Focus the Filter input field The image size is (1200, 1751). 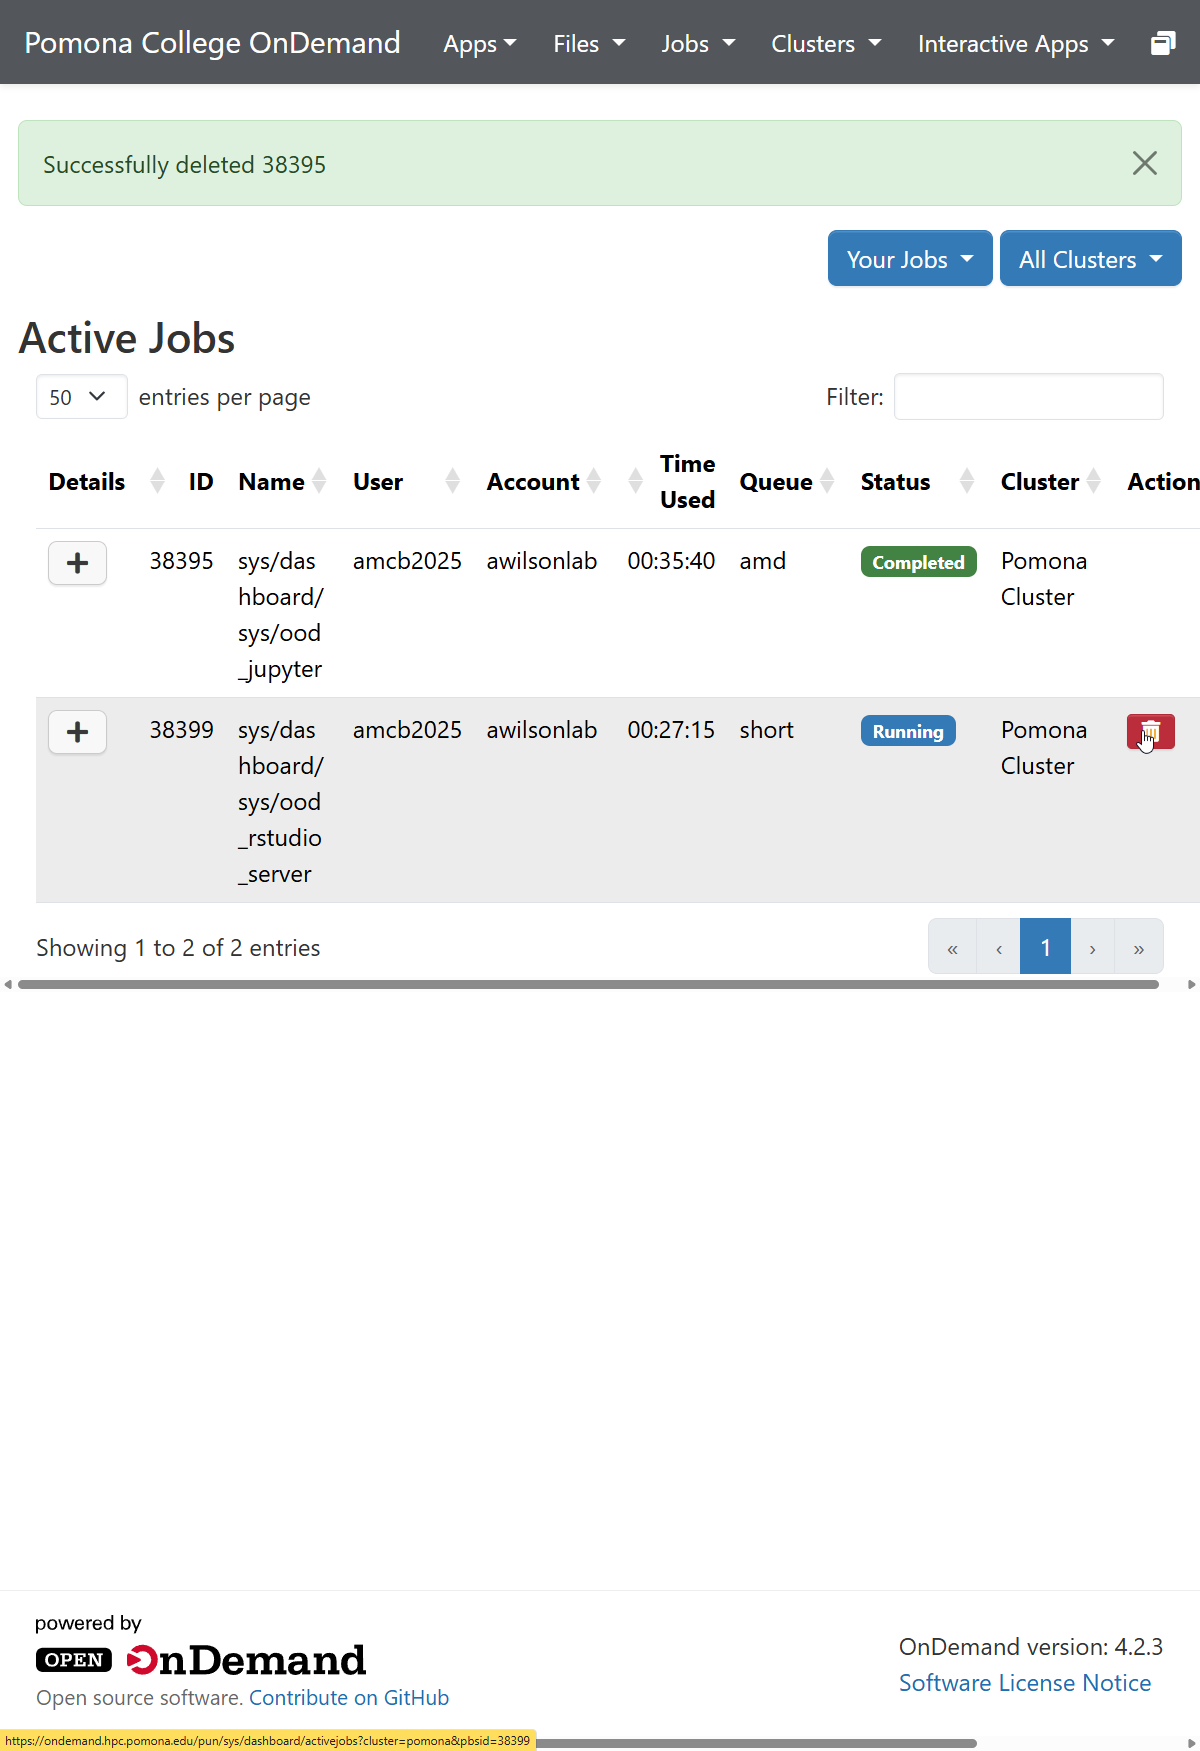coord(1028,397)
